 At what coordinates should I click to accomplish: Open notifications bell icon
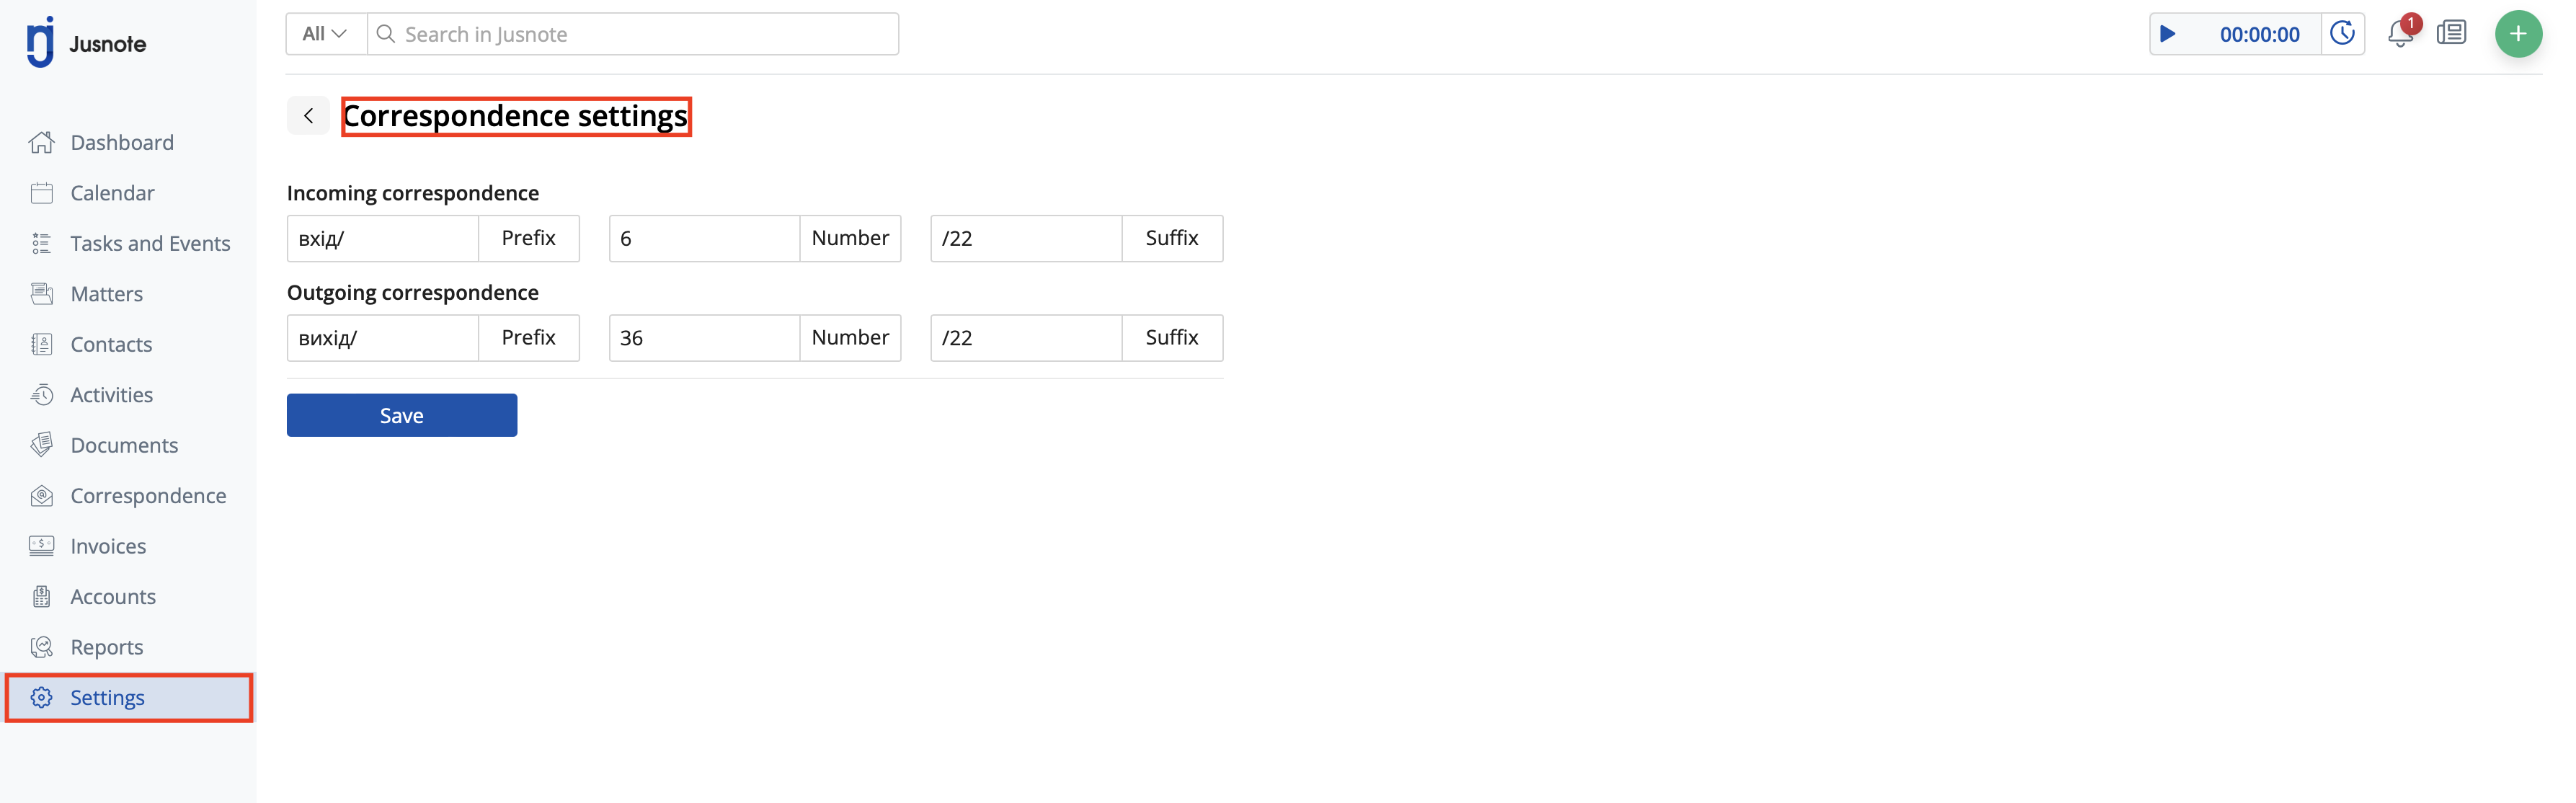pos(2400,34)
